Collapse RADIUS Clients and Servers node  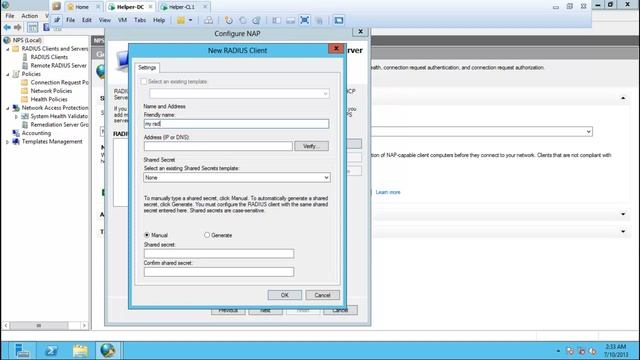pyautogui.click(x=8, y=49)
